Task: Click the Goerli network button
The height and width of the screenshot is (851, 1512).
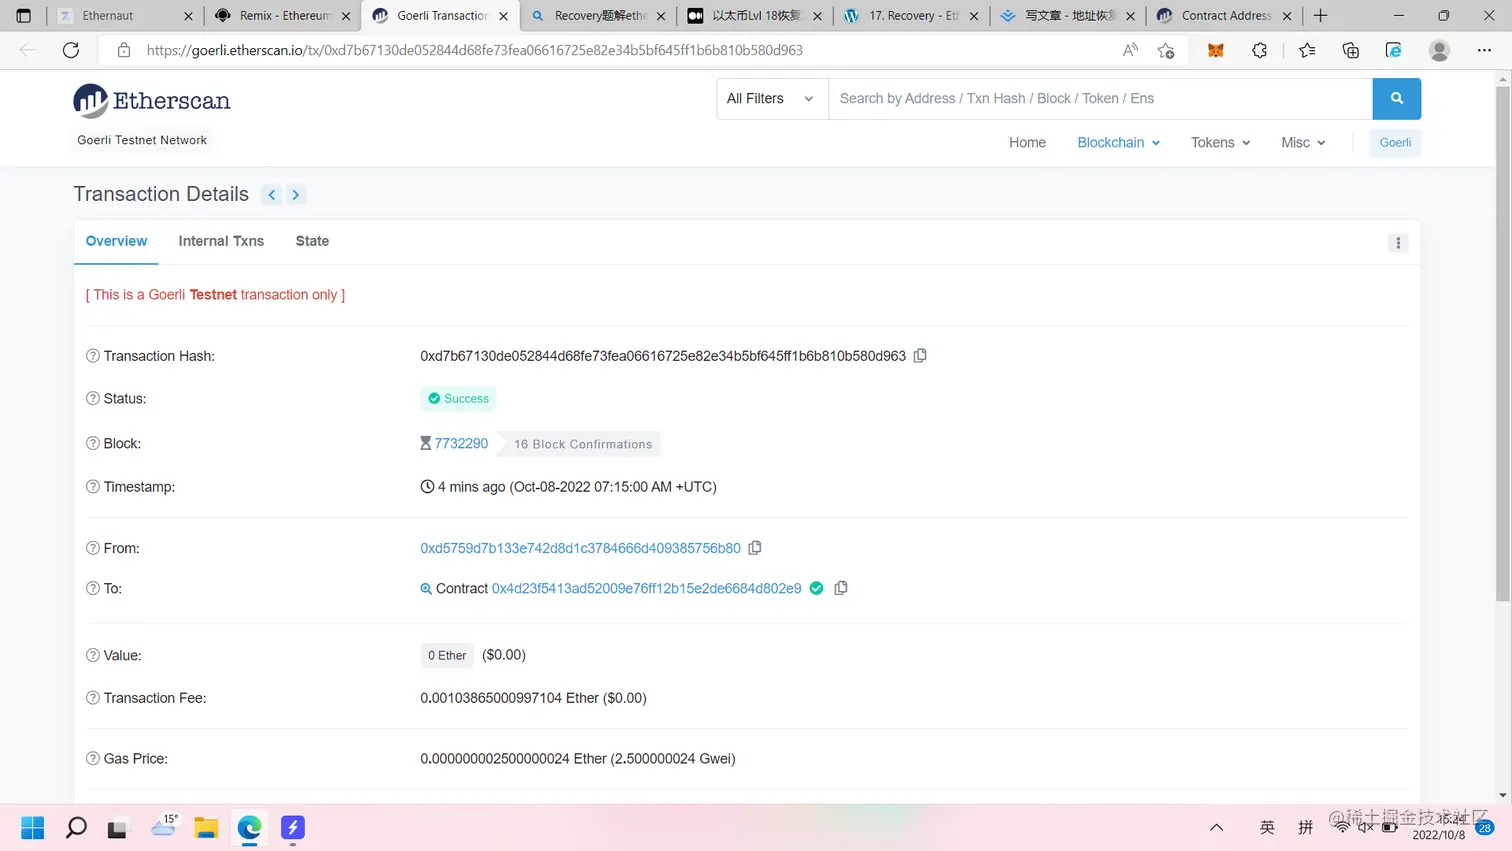Action: (x=1395, y=142)
